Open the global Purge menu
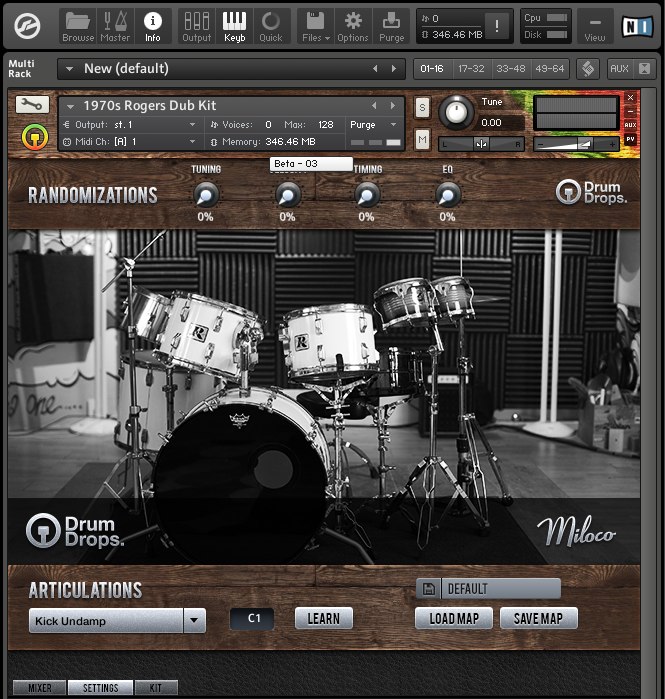Viewport: 665px width, 699px height. [391, 27]
